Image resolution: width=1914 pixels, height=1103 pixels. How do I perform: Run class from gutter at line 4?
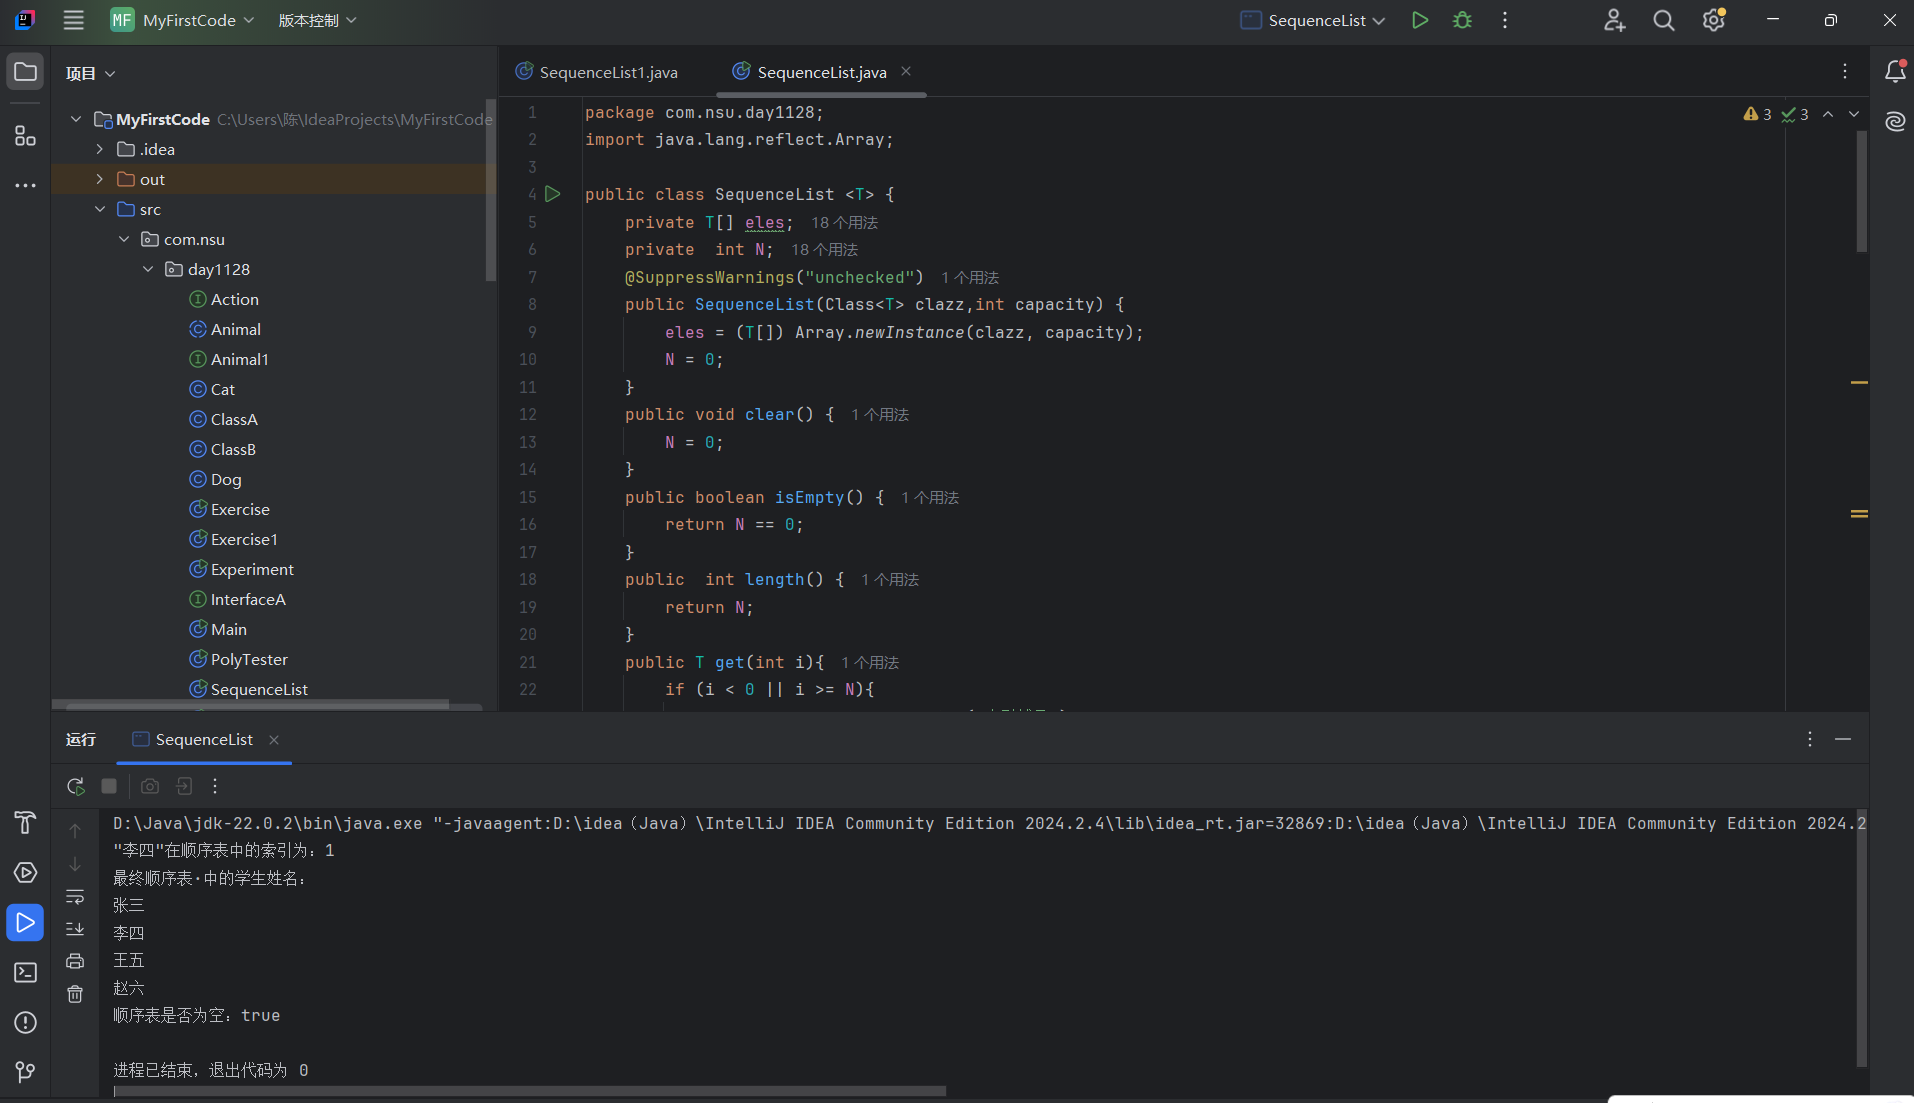552,194
